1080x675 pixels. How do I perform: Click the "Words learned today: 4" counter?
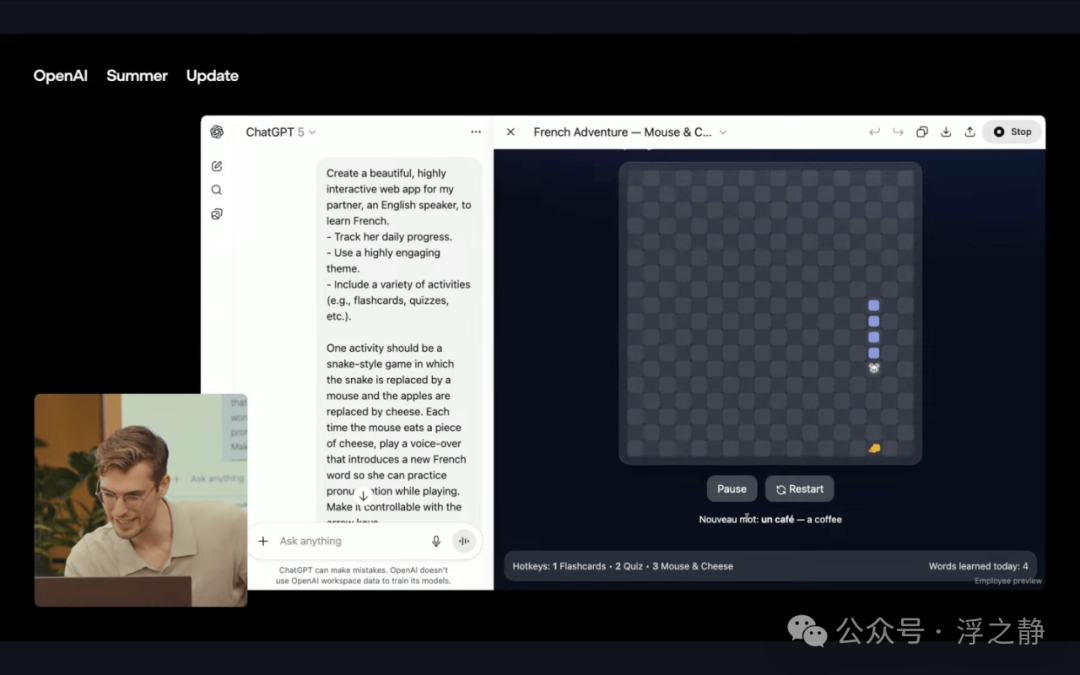coord(978,566)
